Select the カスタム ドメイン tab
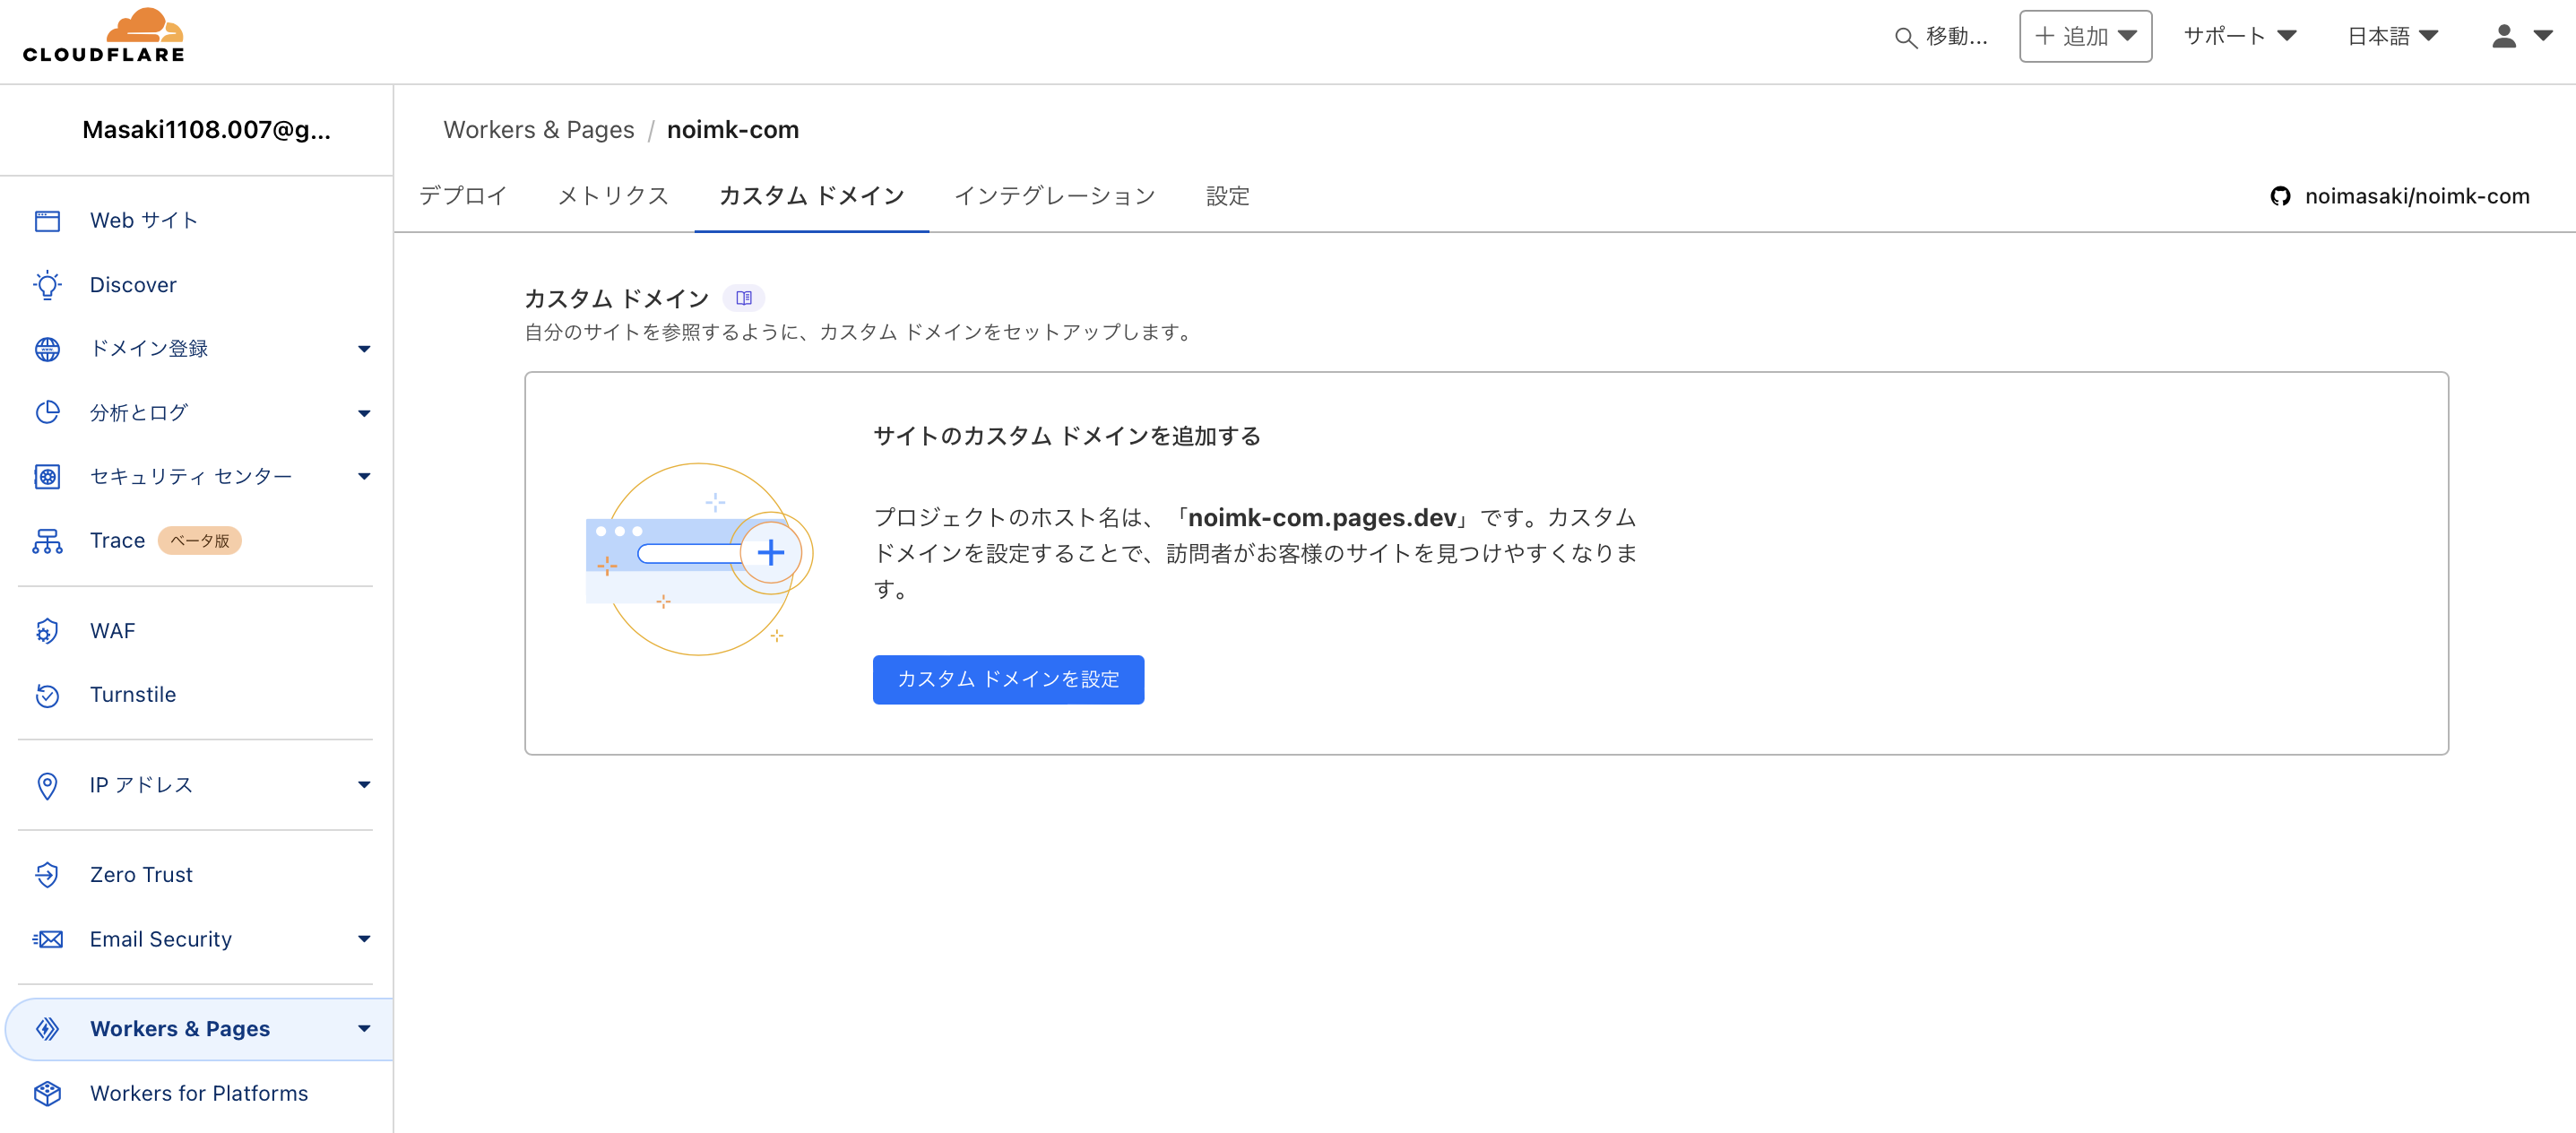2576x1133 pixels. pyautogui.click(x=811, y=196)
